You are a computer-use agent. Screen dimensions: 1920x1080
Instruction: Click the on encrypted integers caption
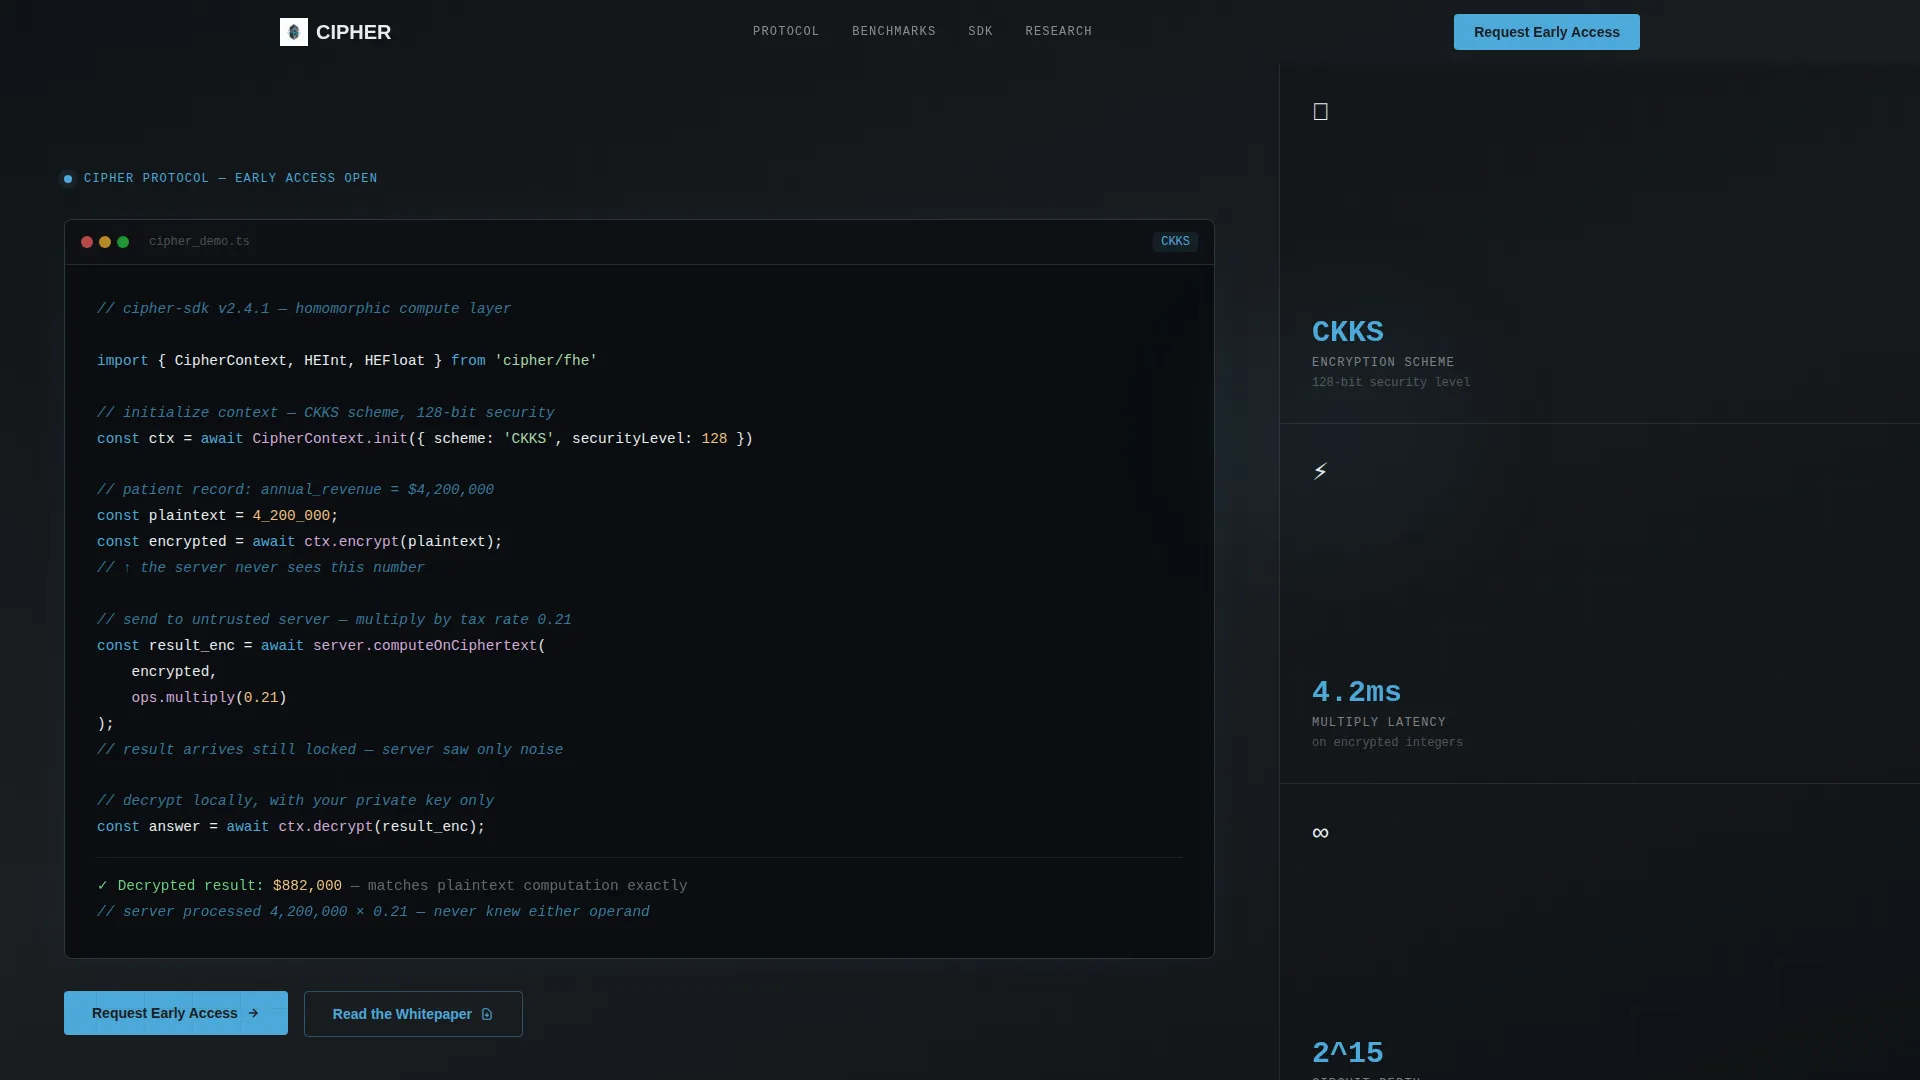1387,742
